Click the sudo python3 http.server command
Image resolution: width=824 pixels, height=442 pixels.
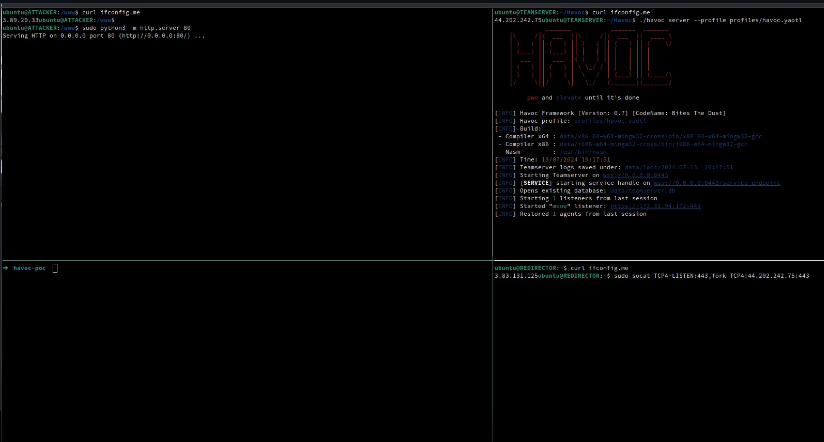(120, 27)
